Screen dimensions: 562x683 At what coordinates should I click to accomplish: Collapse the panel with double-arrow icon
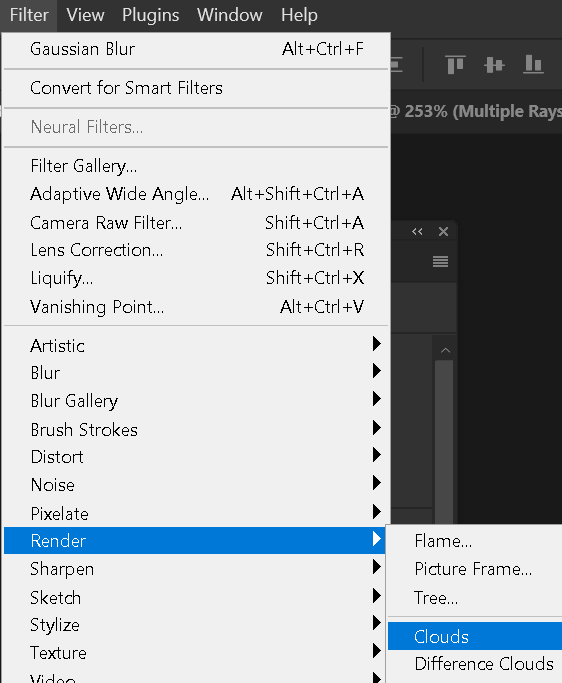pyautogui.click(x=417, y=231)
